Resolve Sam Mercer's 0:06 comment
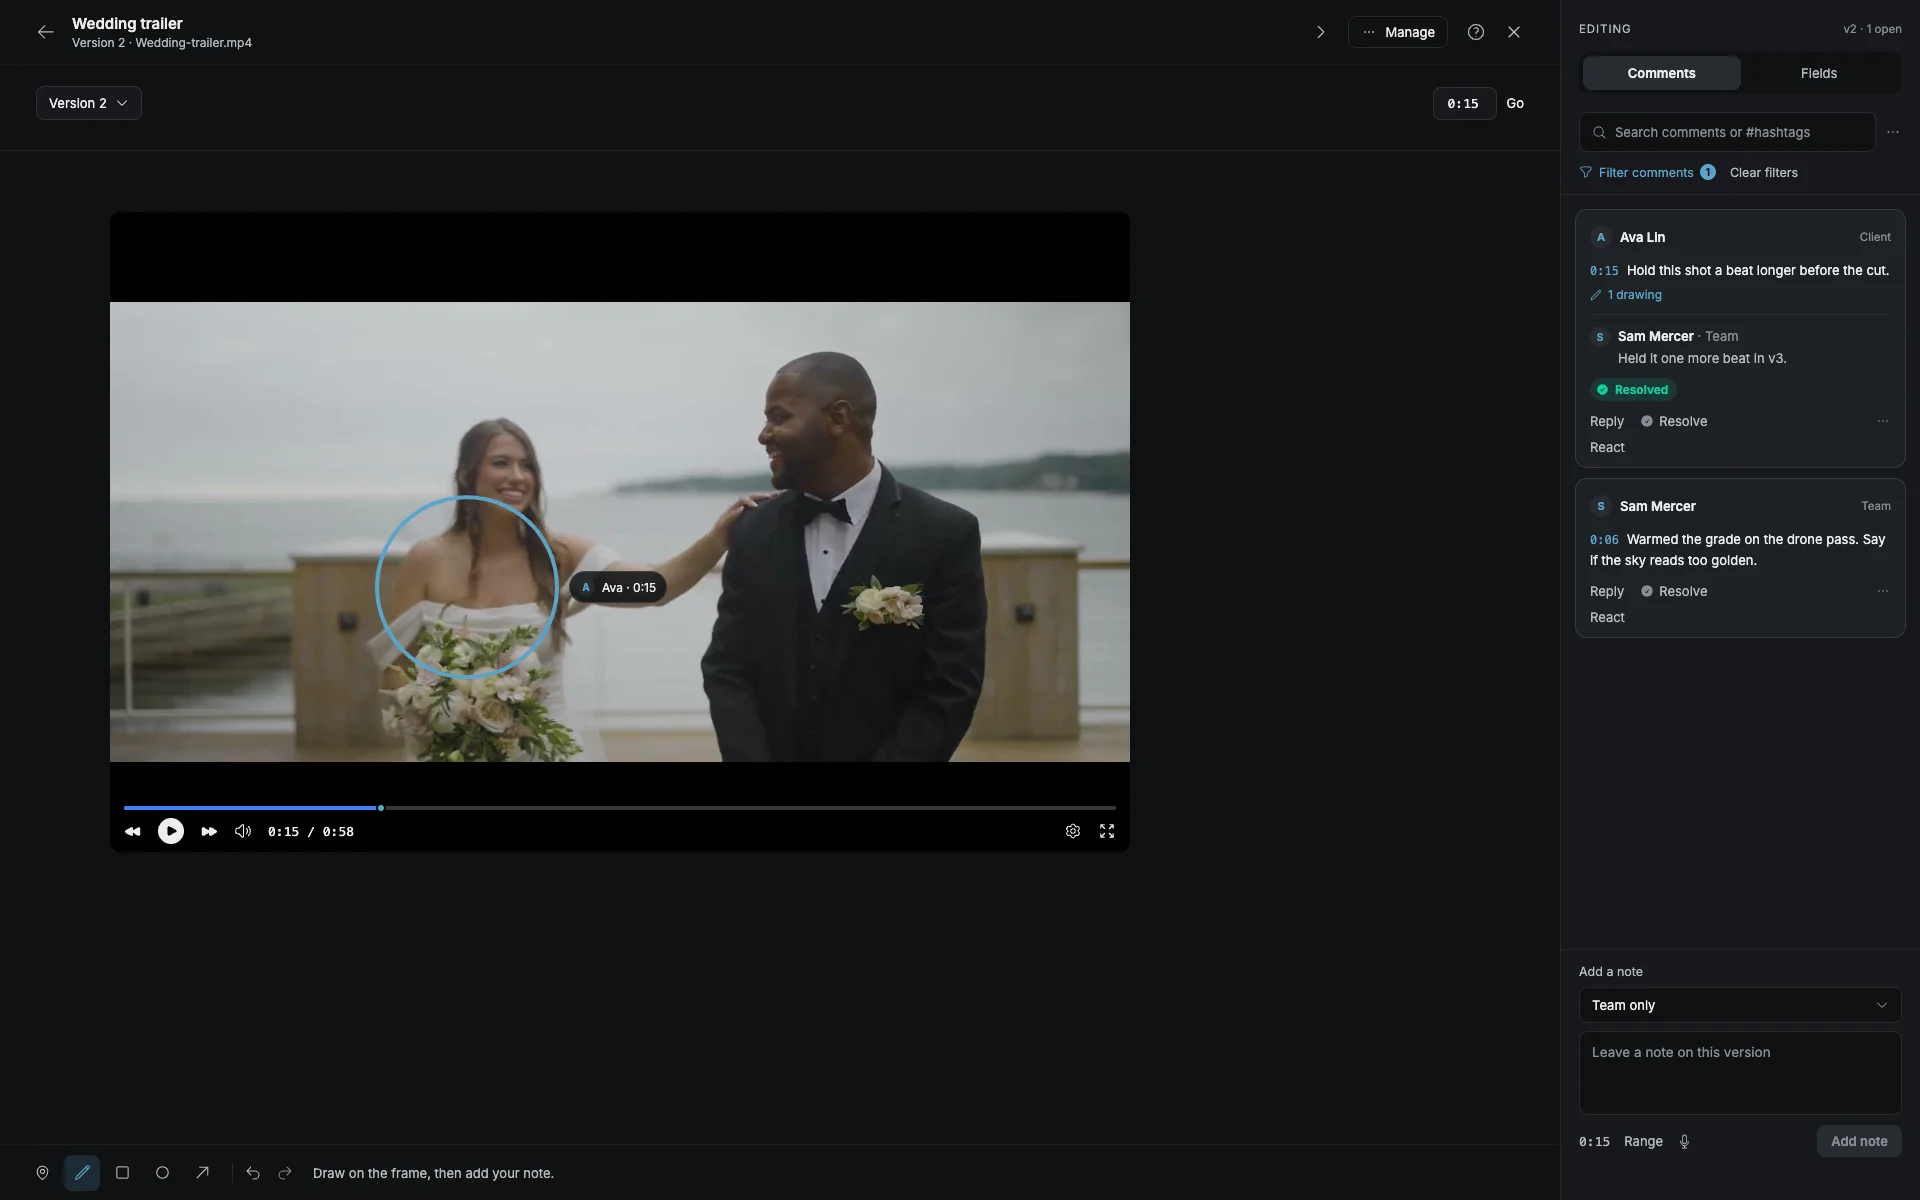This screenshot has width=1920, height=1200. (x=1674, y=591)
